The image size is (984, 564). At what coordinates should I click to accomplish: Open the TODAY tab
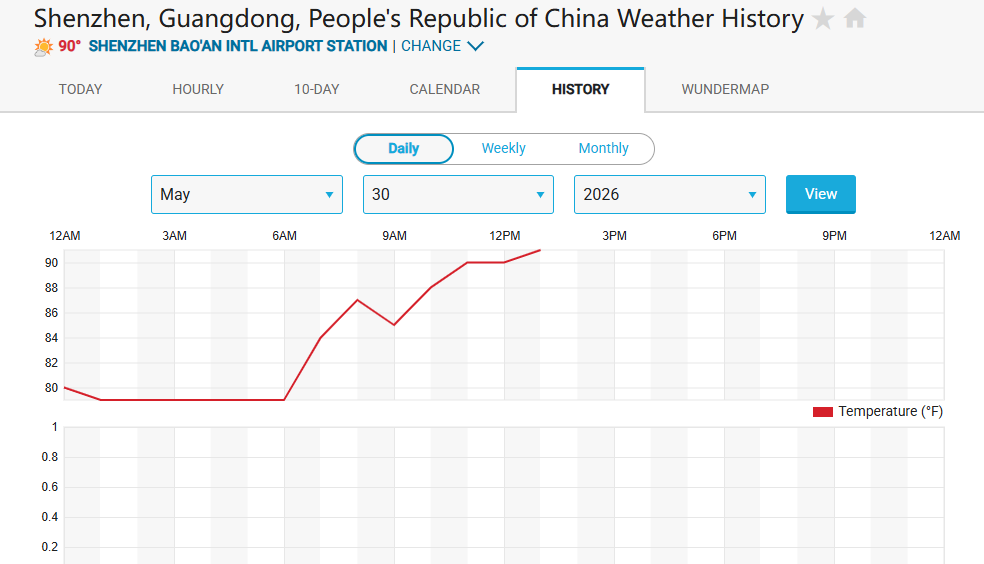[x=80, y=89]
